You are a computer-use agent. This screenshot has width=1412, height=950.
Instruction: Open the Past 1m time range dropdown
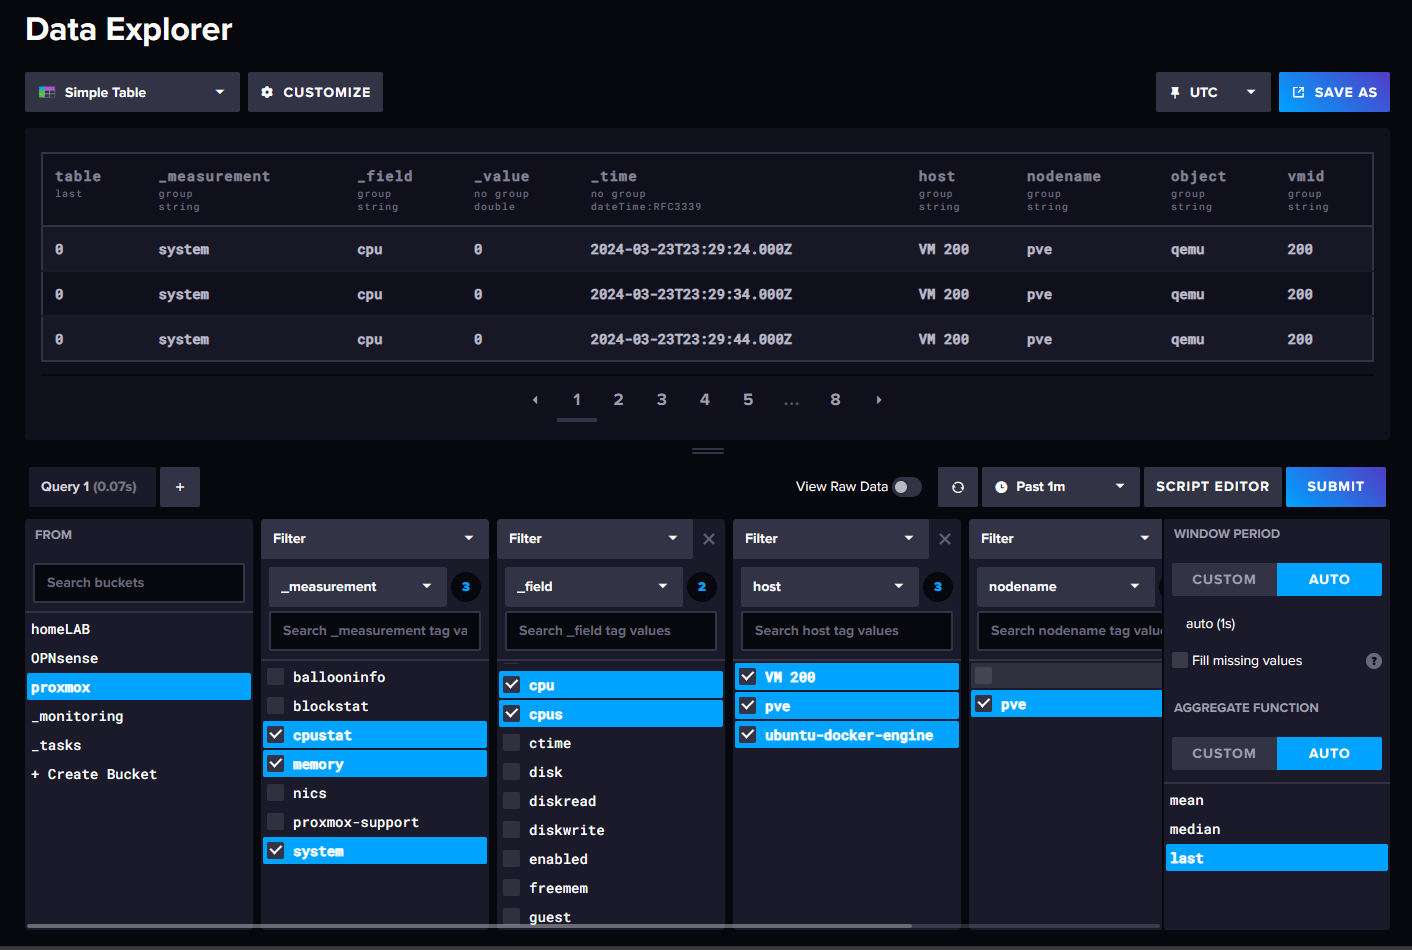tap(1061, 487)
